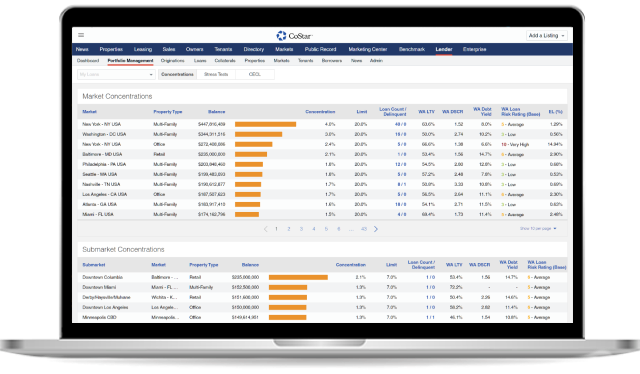Open the Add a Listing dropdown
640x374 pixels.
547,36
